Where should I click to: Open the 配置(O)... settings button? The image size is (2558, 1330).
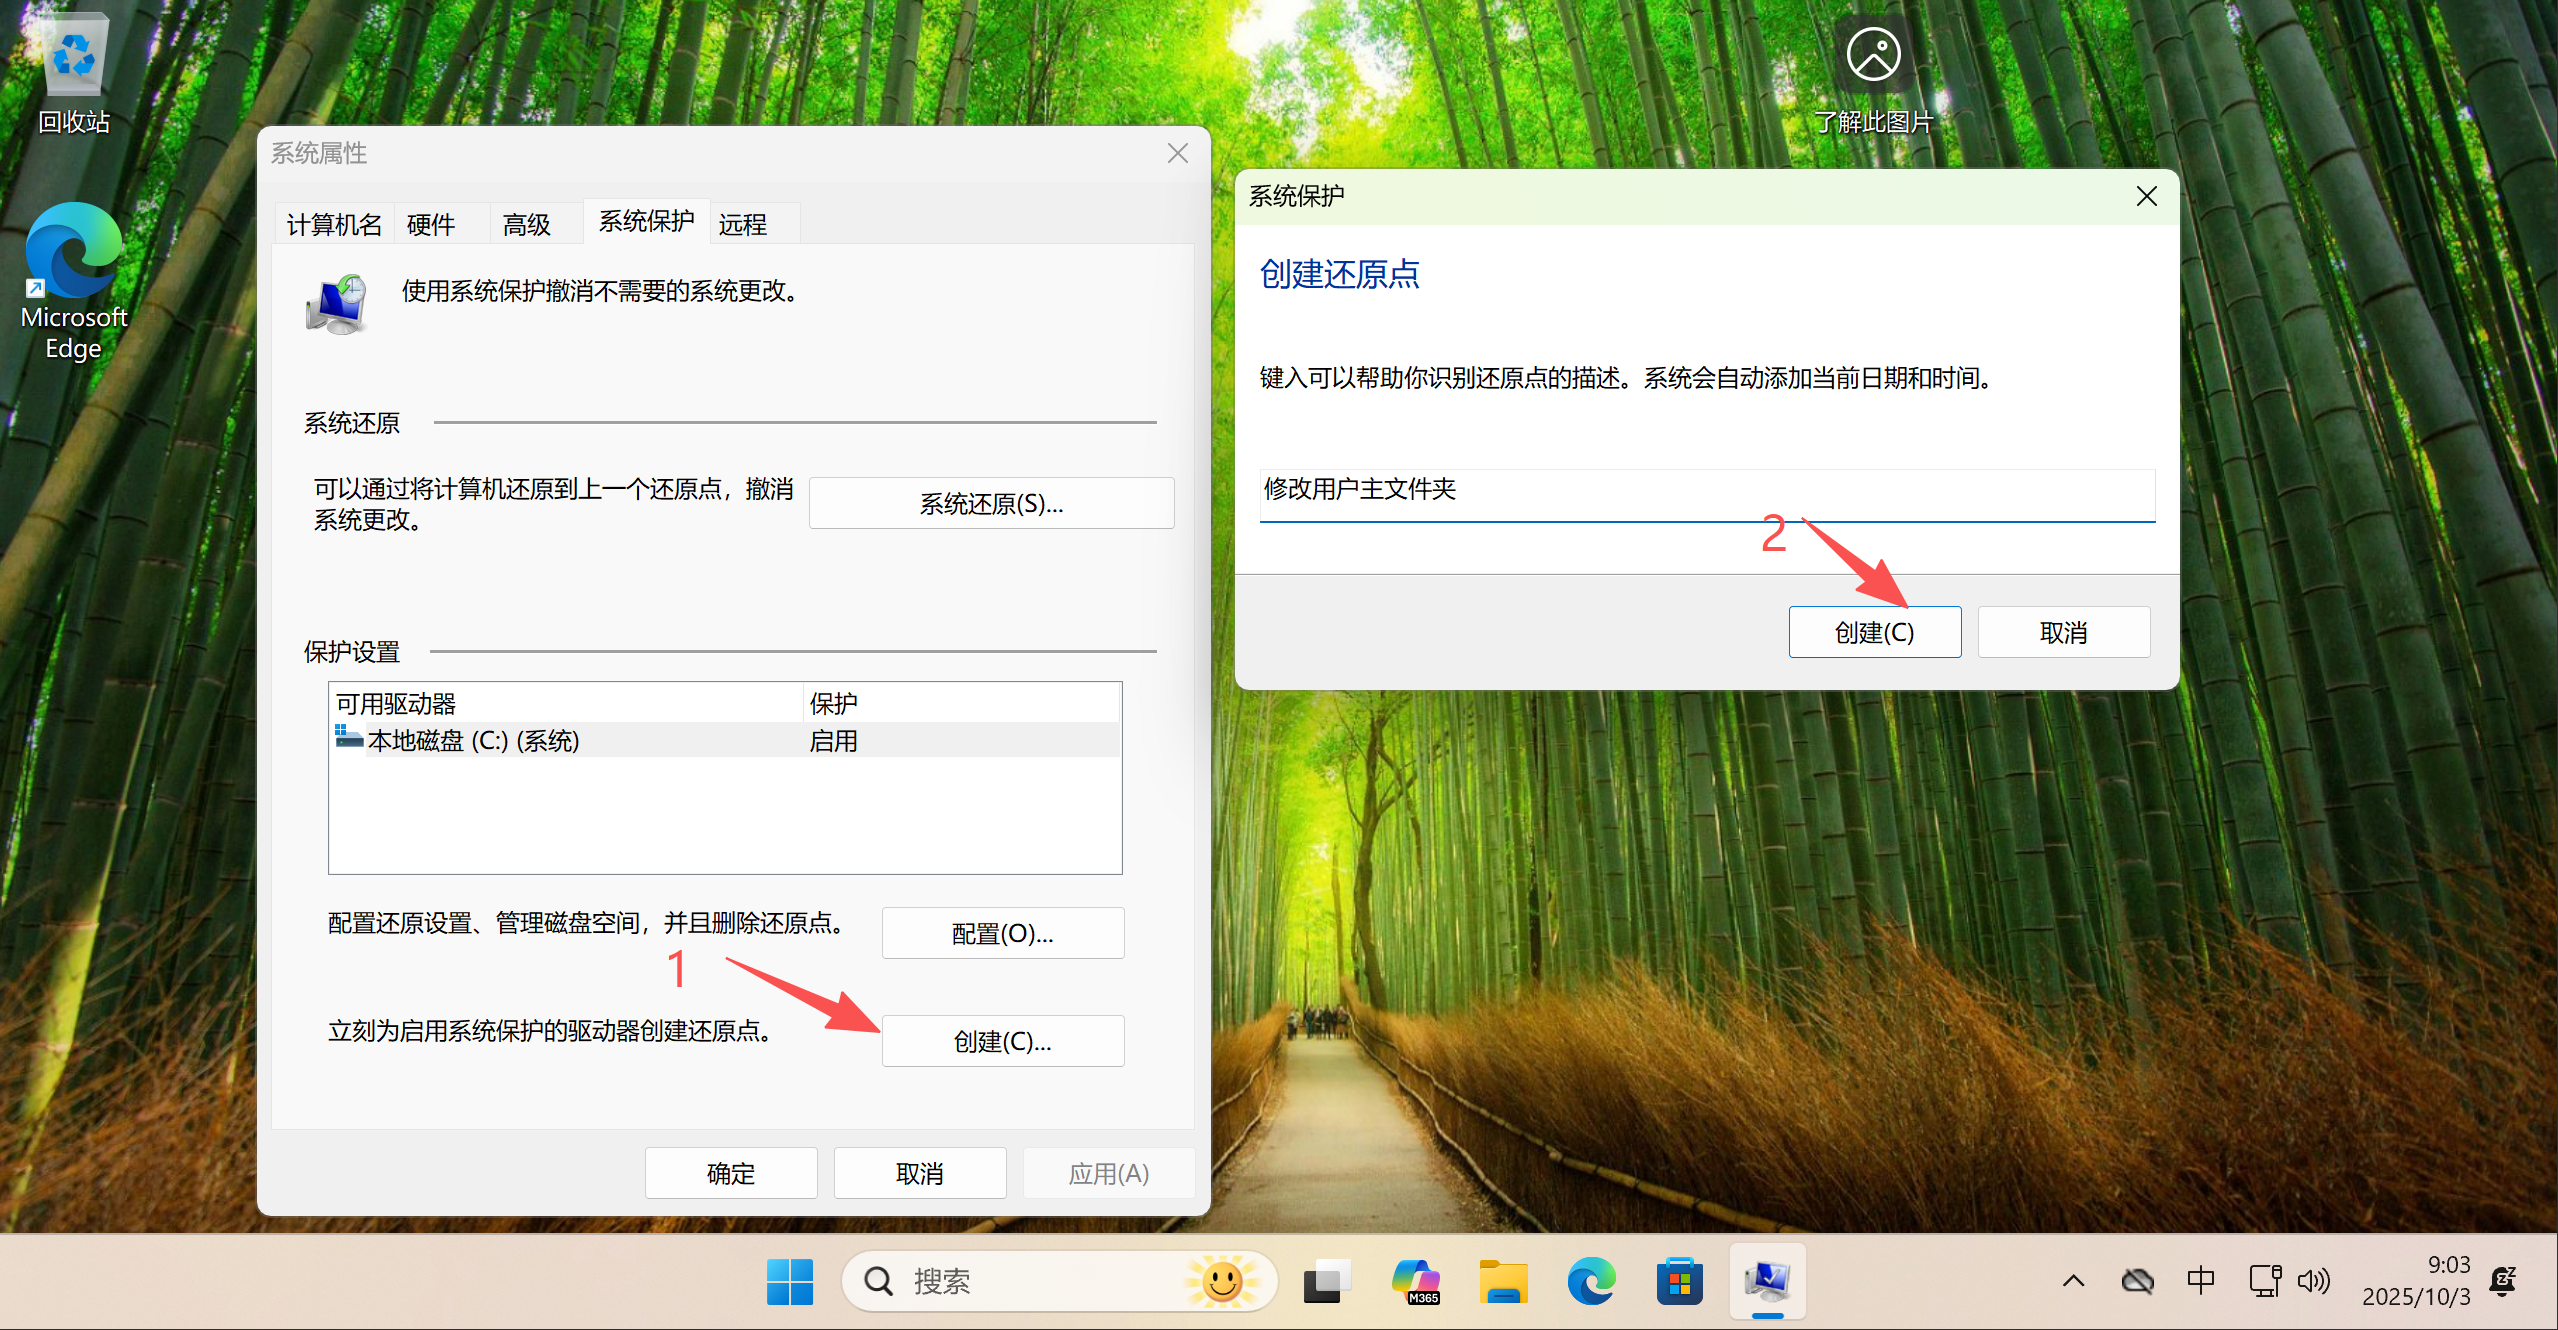point(1002,934)
